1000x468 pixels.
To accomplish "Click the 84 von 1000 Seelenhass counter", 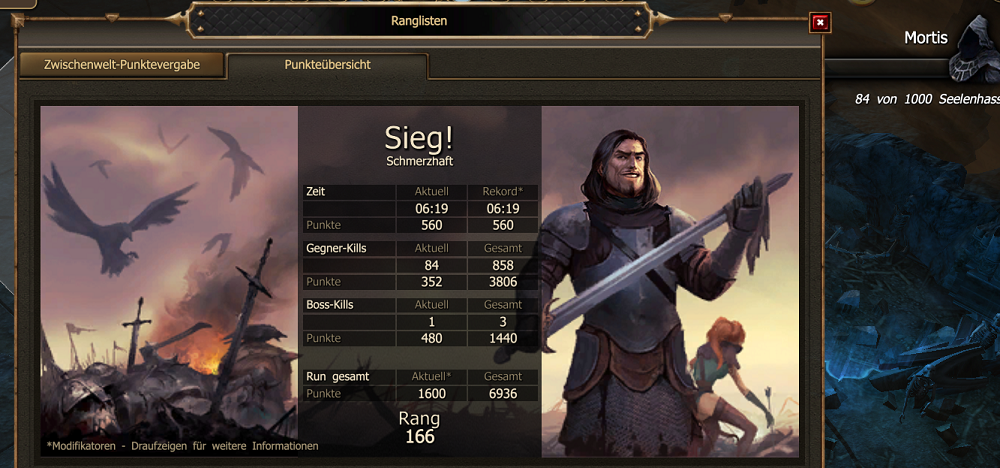I will (927, 99).
